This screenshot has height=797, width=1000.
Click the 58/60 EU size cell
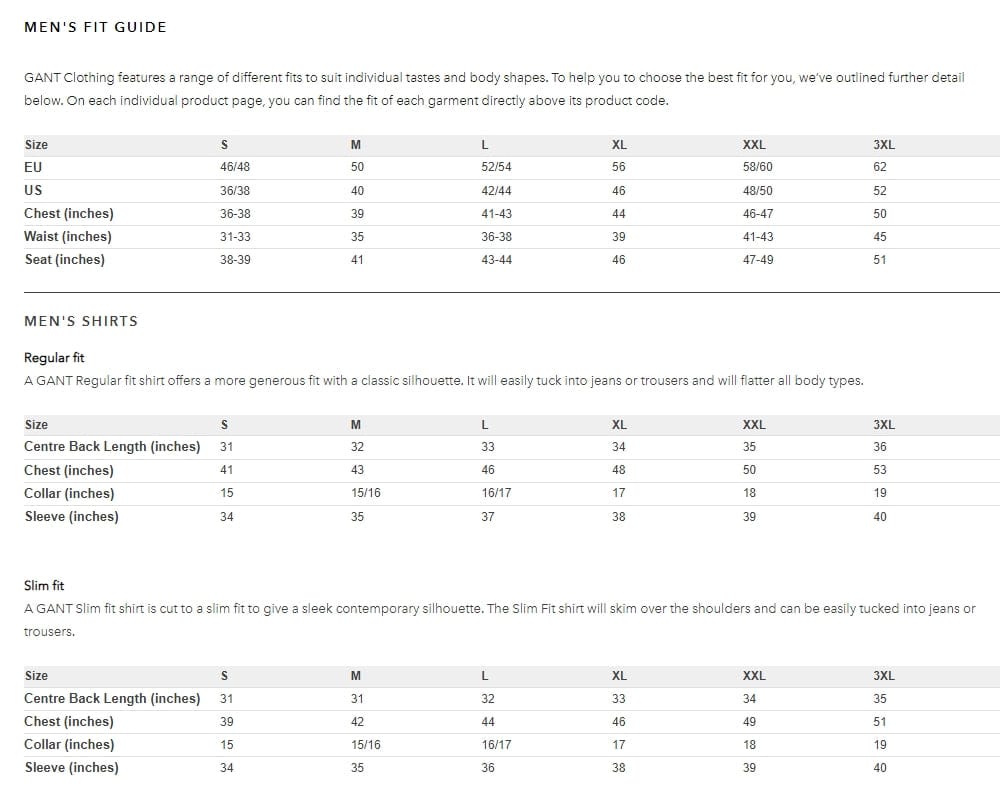(x=757, y=167)
